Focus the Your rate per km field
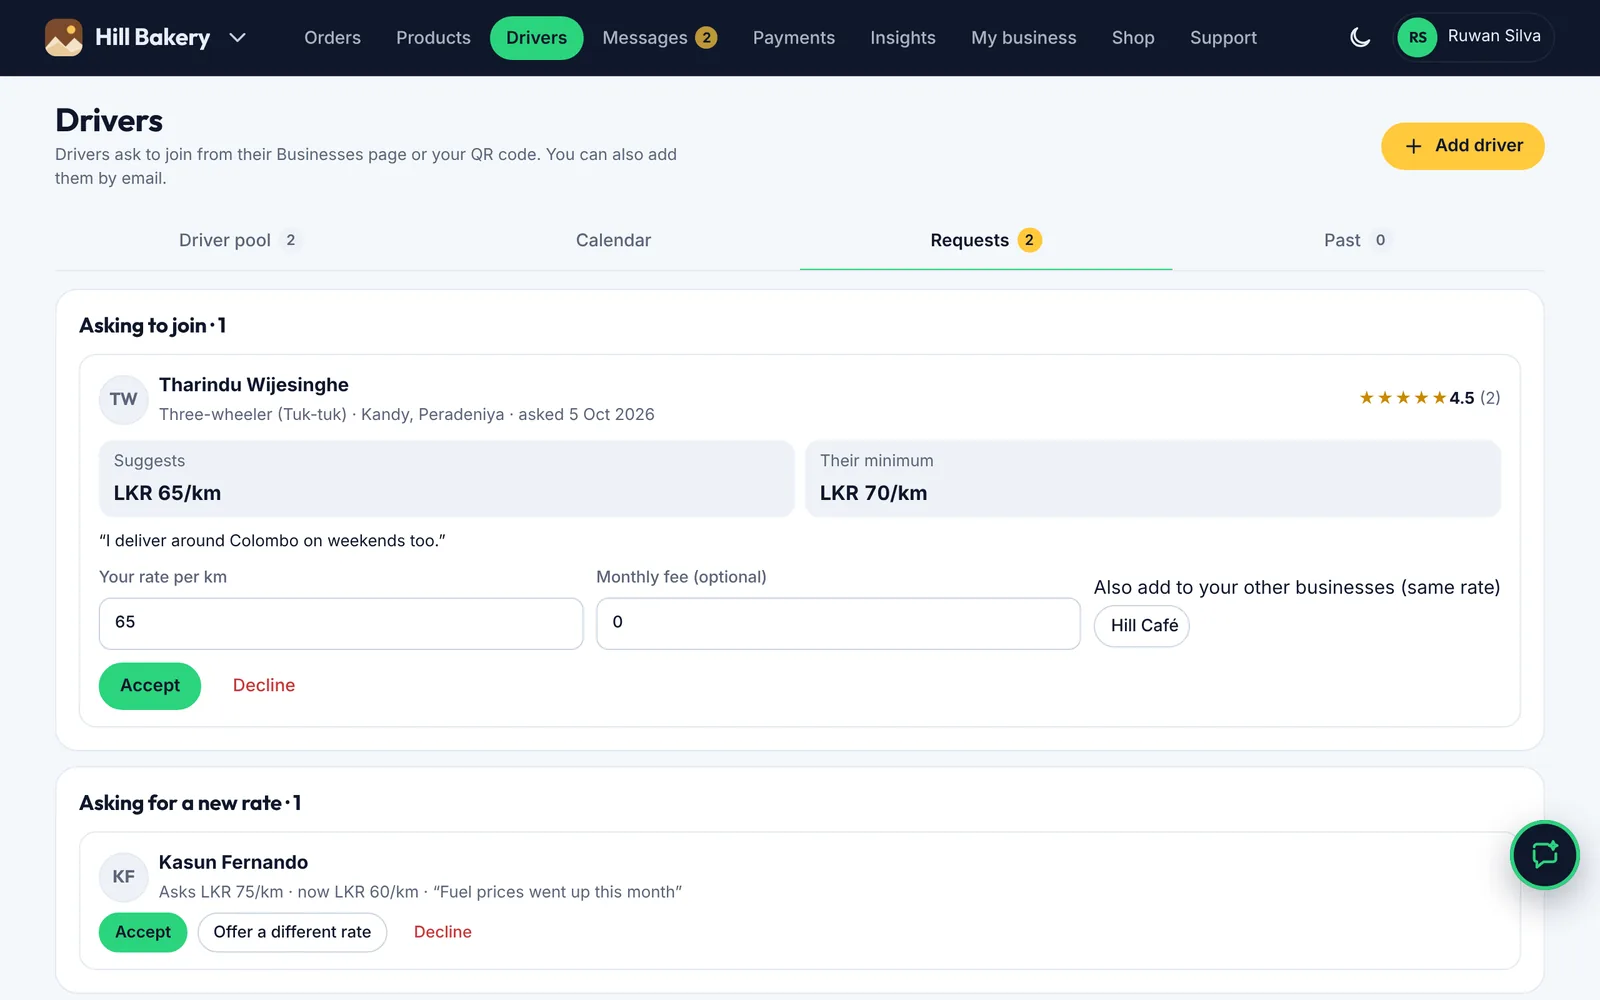1600x1000 pixels. [341, 623]
